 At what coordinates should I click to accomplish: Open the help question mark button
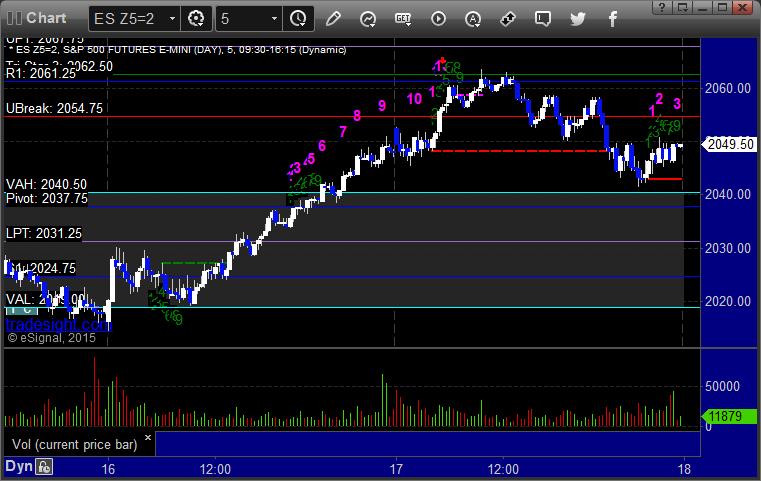coord(662,7)
